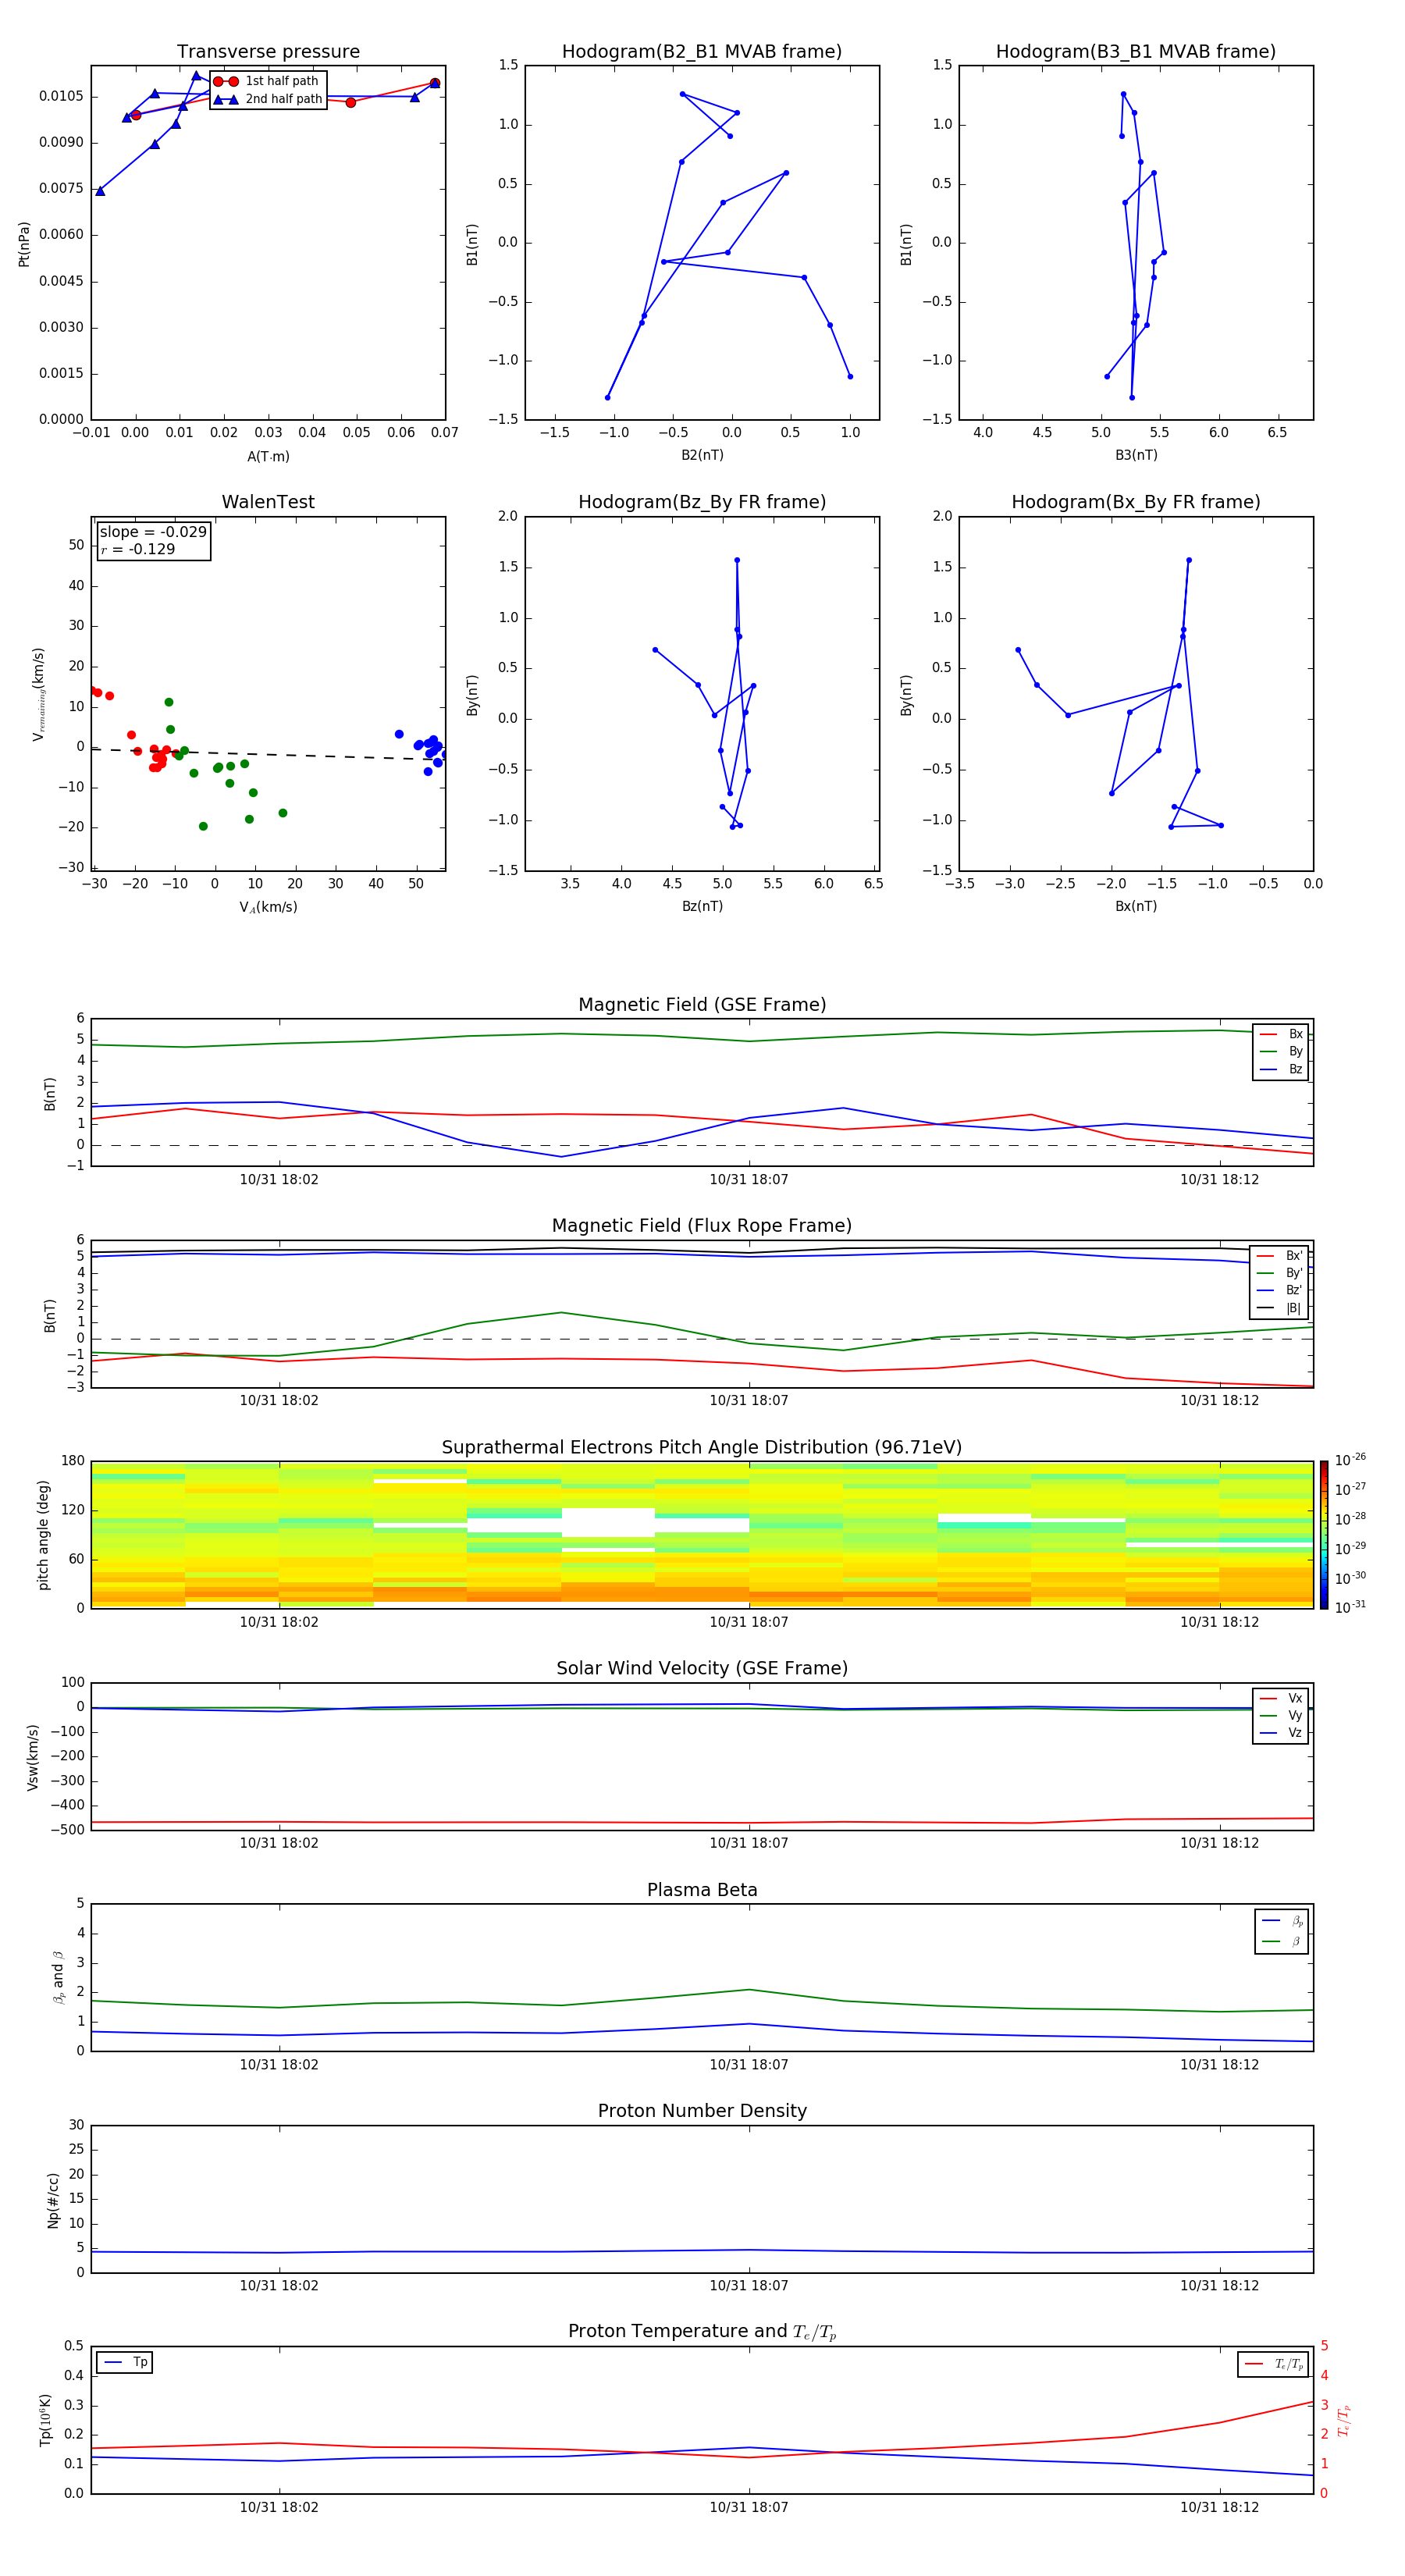The image size is (1405, 2576).
Task: Select |B| in the Flux Rope legend
Action: (1281, 1308)
